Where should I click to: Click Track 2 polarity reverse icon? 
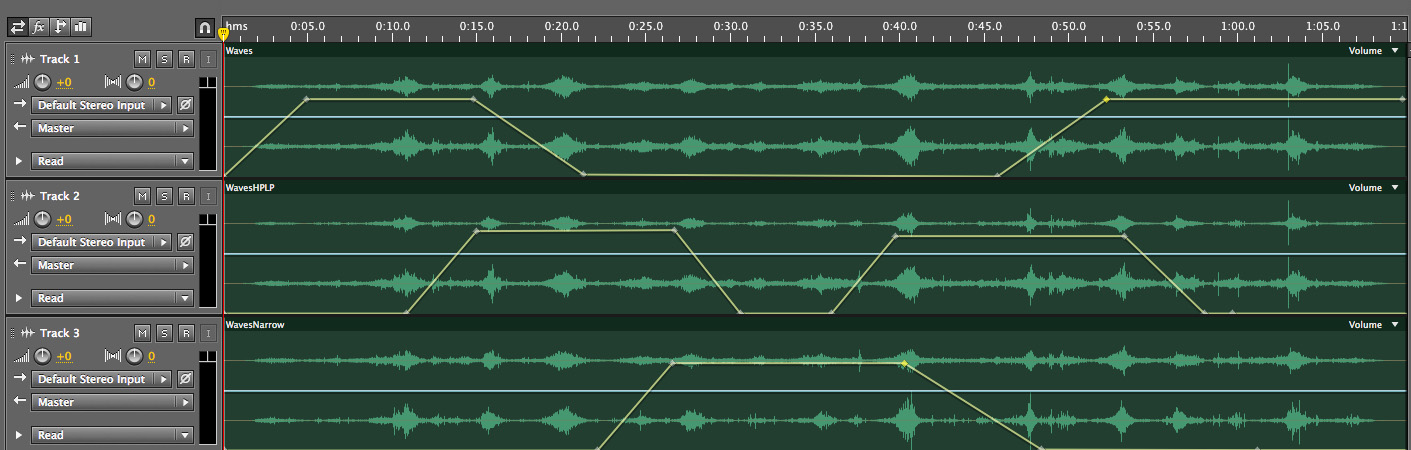(185, 242)
